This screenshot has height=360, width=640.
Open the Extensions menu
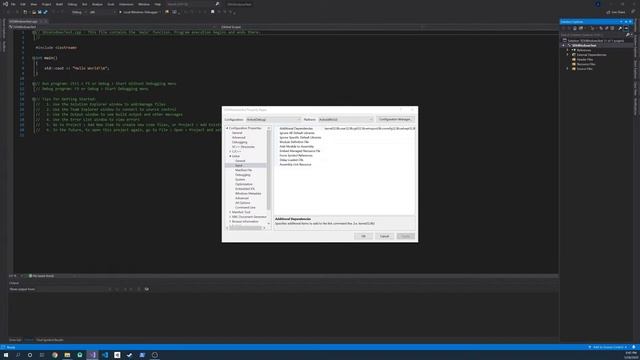point(126,4)
